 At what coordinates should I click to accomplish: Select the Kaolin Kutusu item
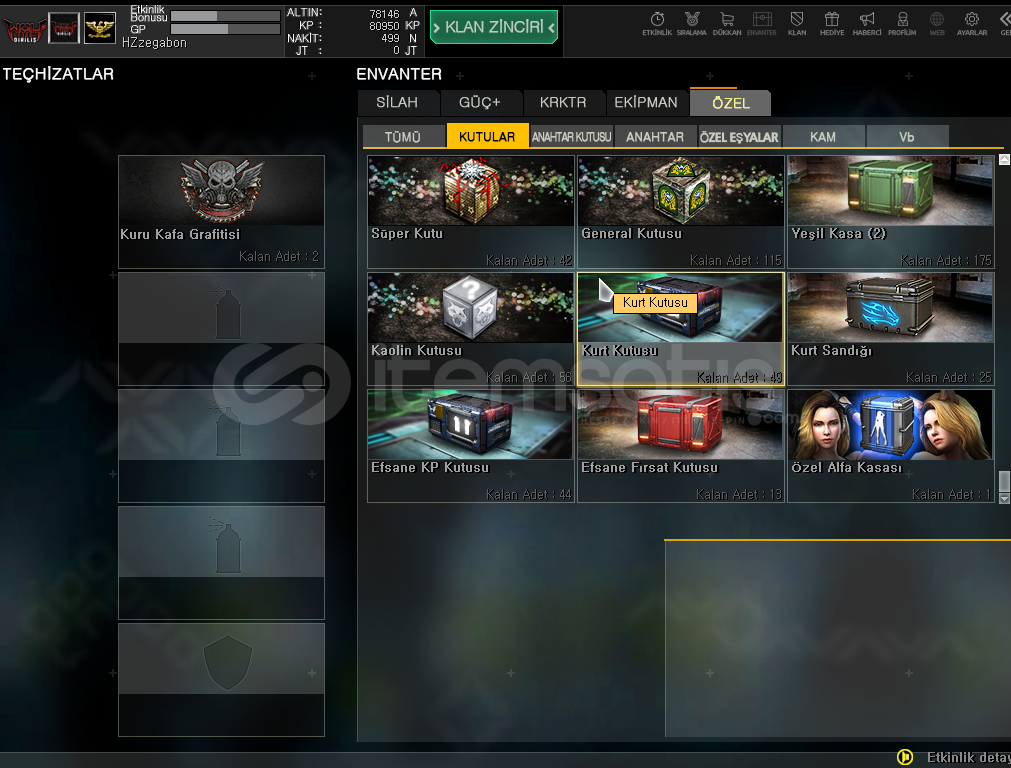point(471,329)
